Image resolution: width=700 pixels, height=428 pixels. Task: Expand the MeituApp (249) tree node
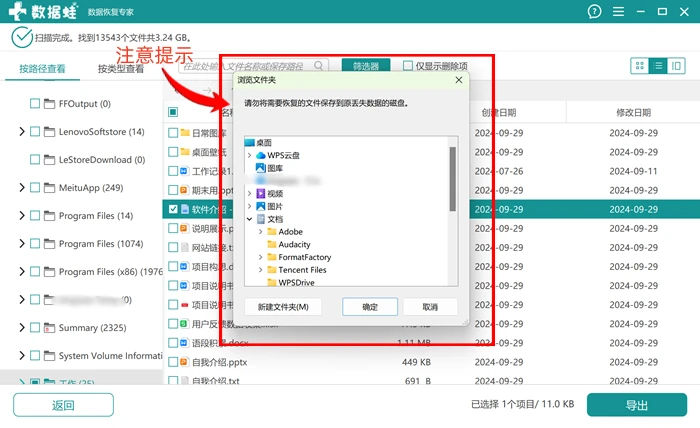point(21,187)
